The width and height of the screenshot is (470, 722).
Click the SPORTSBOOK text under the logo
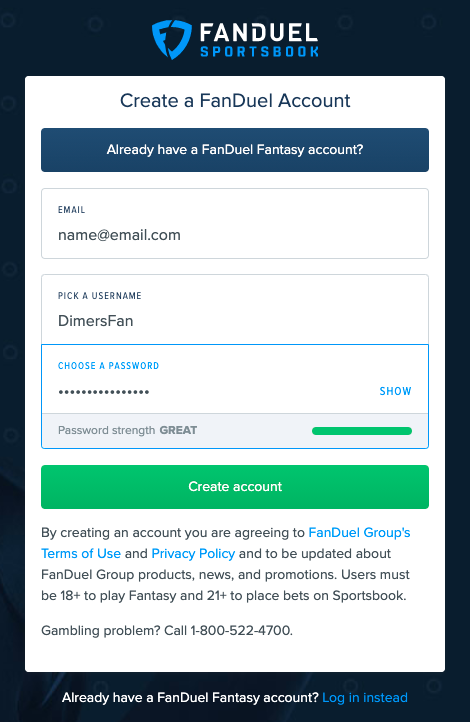point(259,52)
